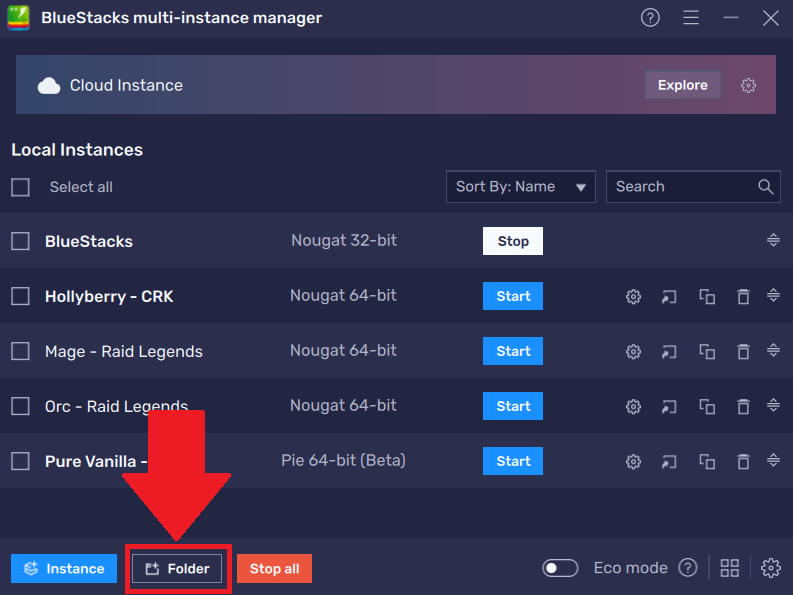Delete the Pure Vanilla instance
Viewport: 793px width, 595px height.
click(743, 462)
